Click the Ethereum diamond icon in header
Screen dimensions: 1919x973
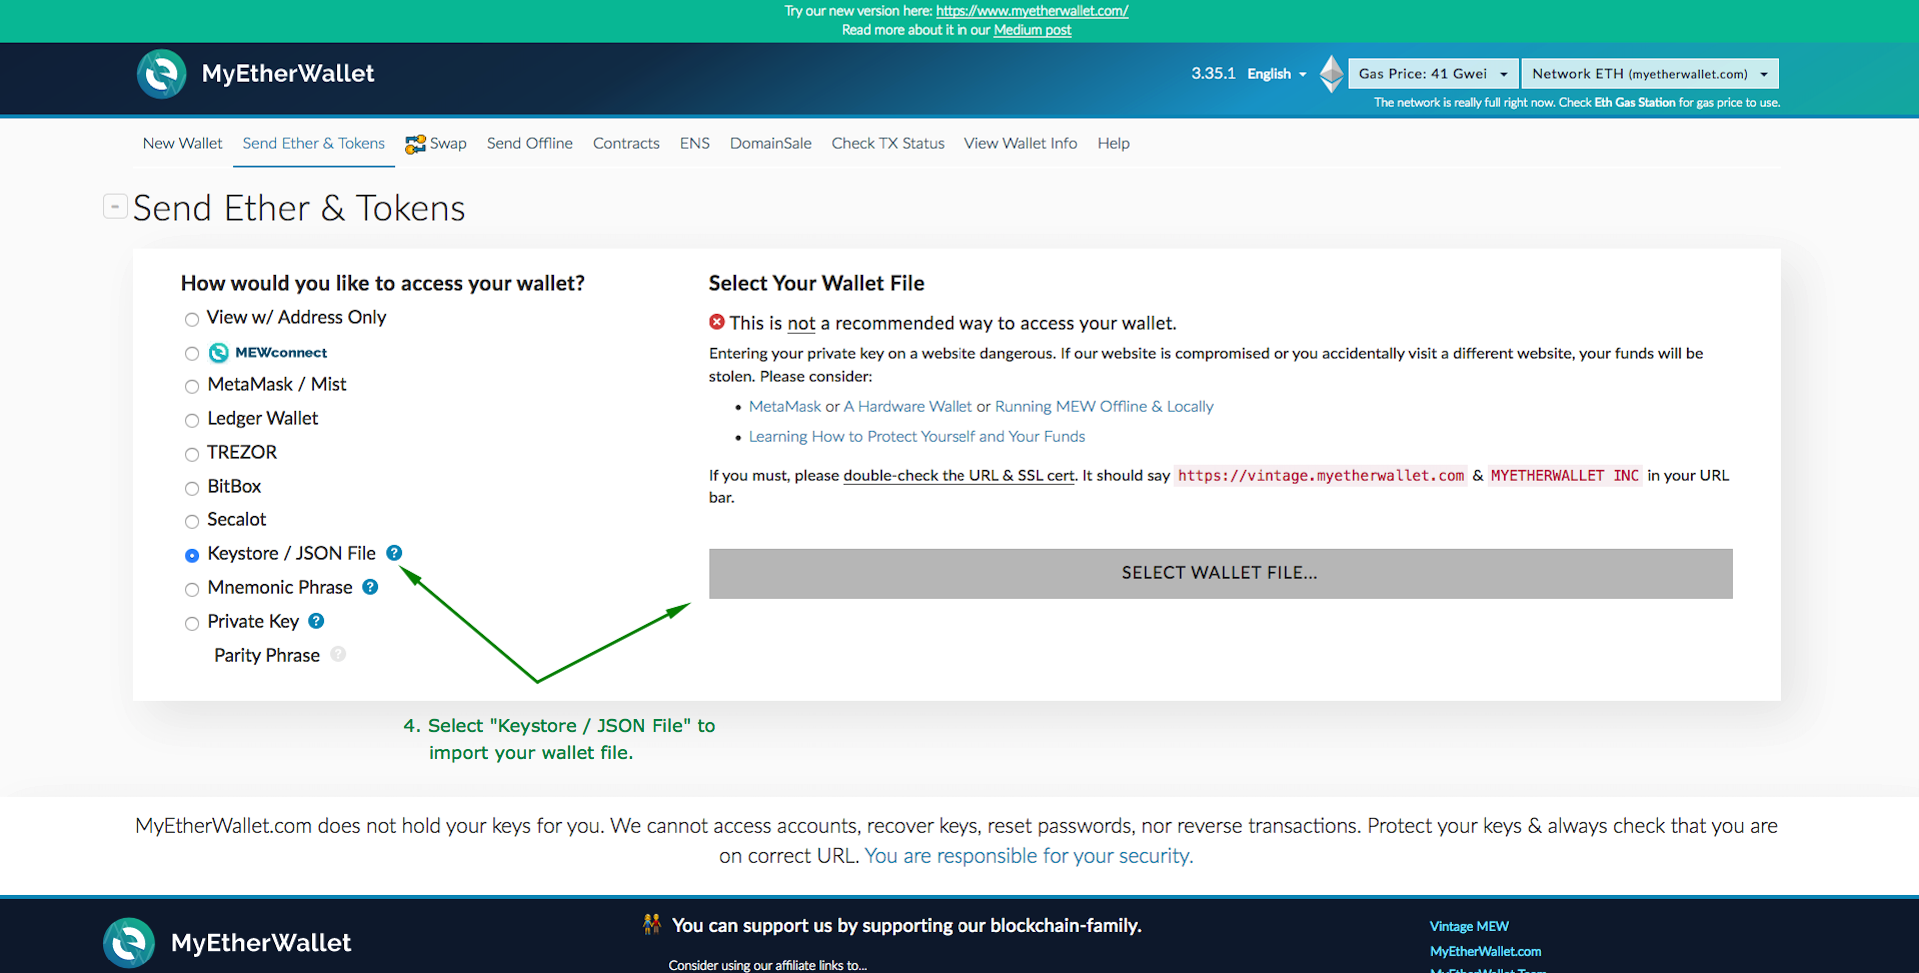(x=1331, y=74)
